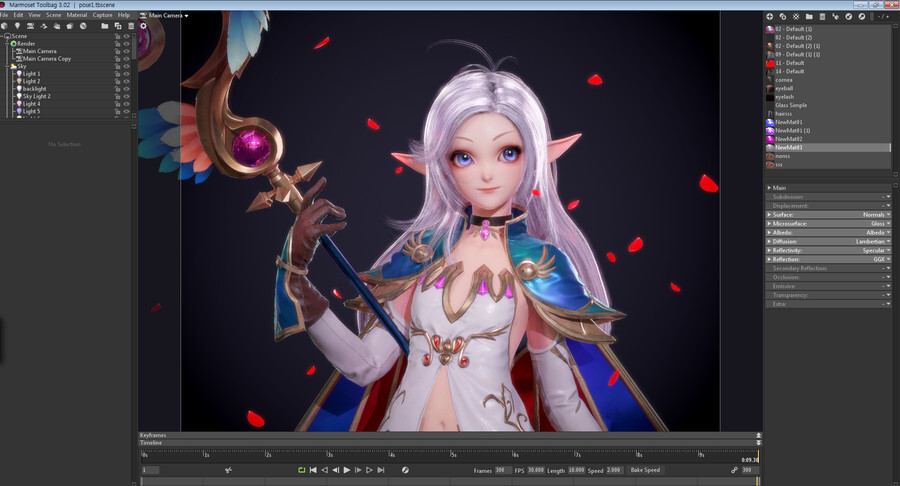Add a turntable object icon

(44, 26)
